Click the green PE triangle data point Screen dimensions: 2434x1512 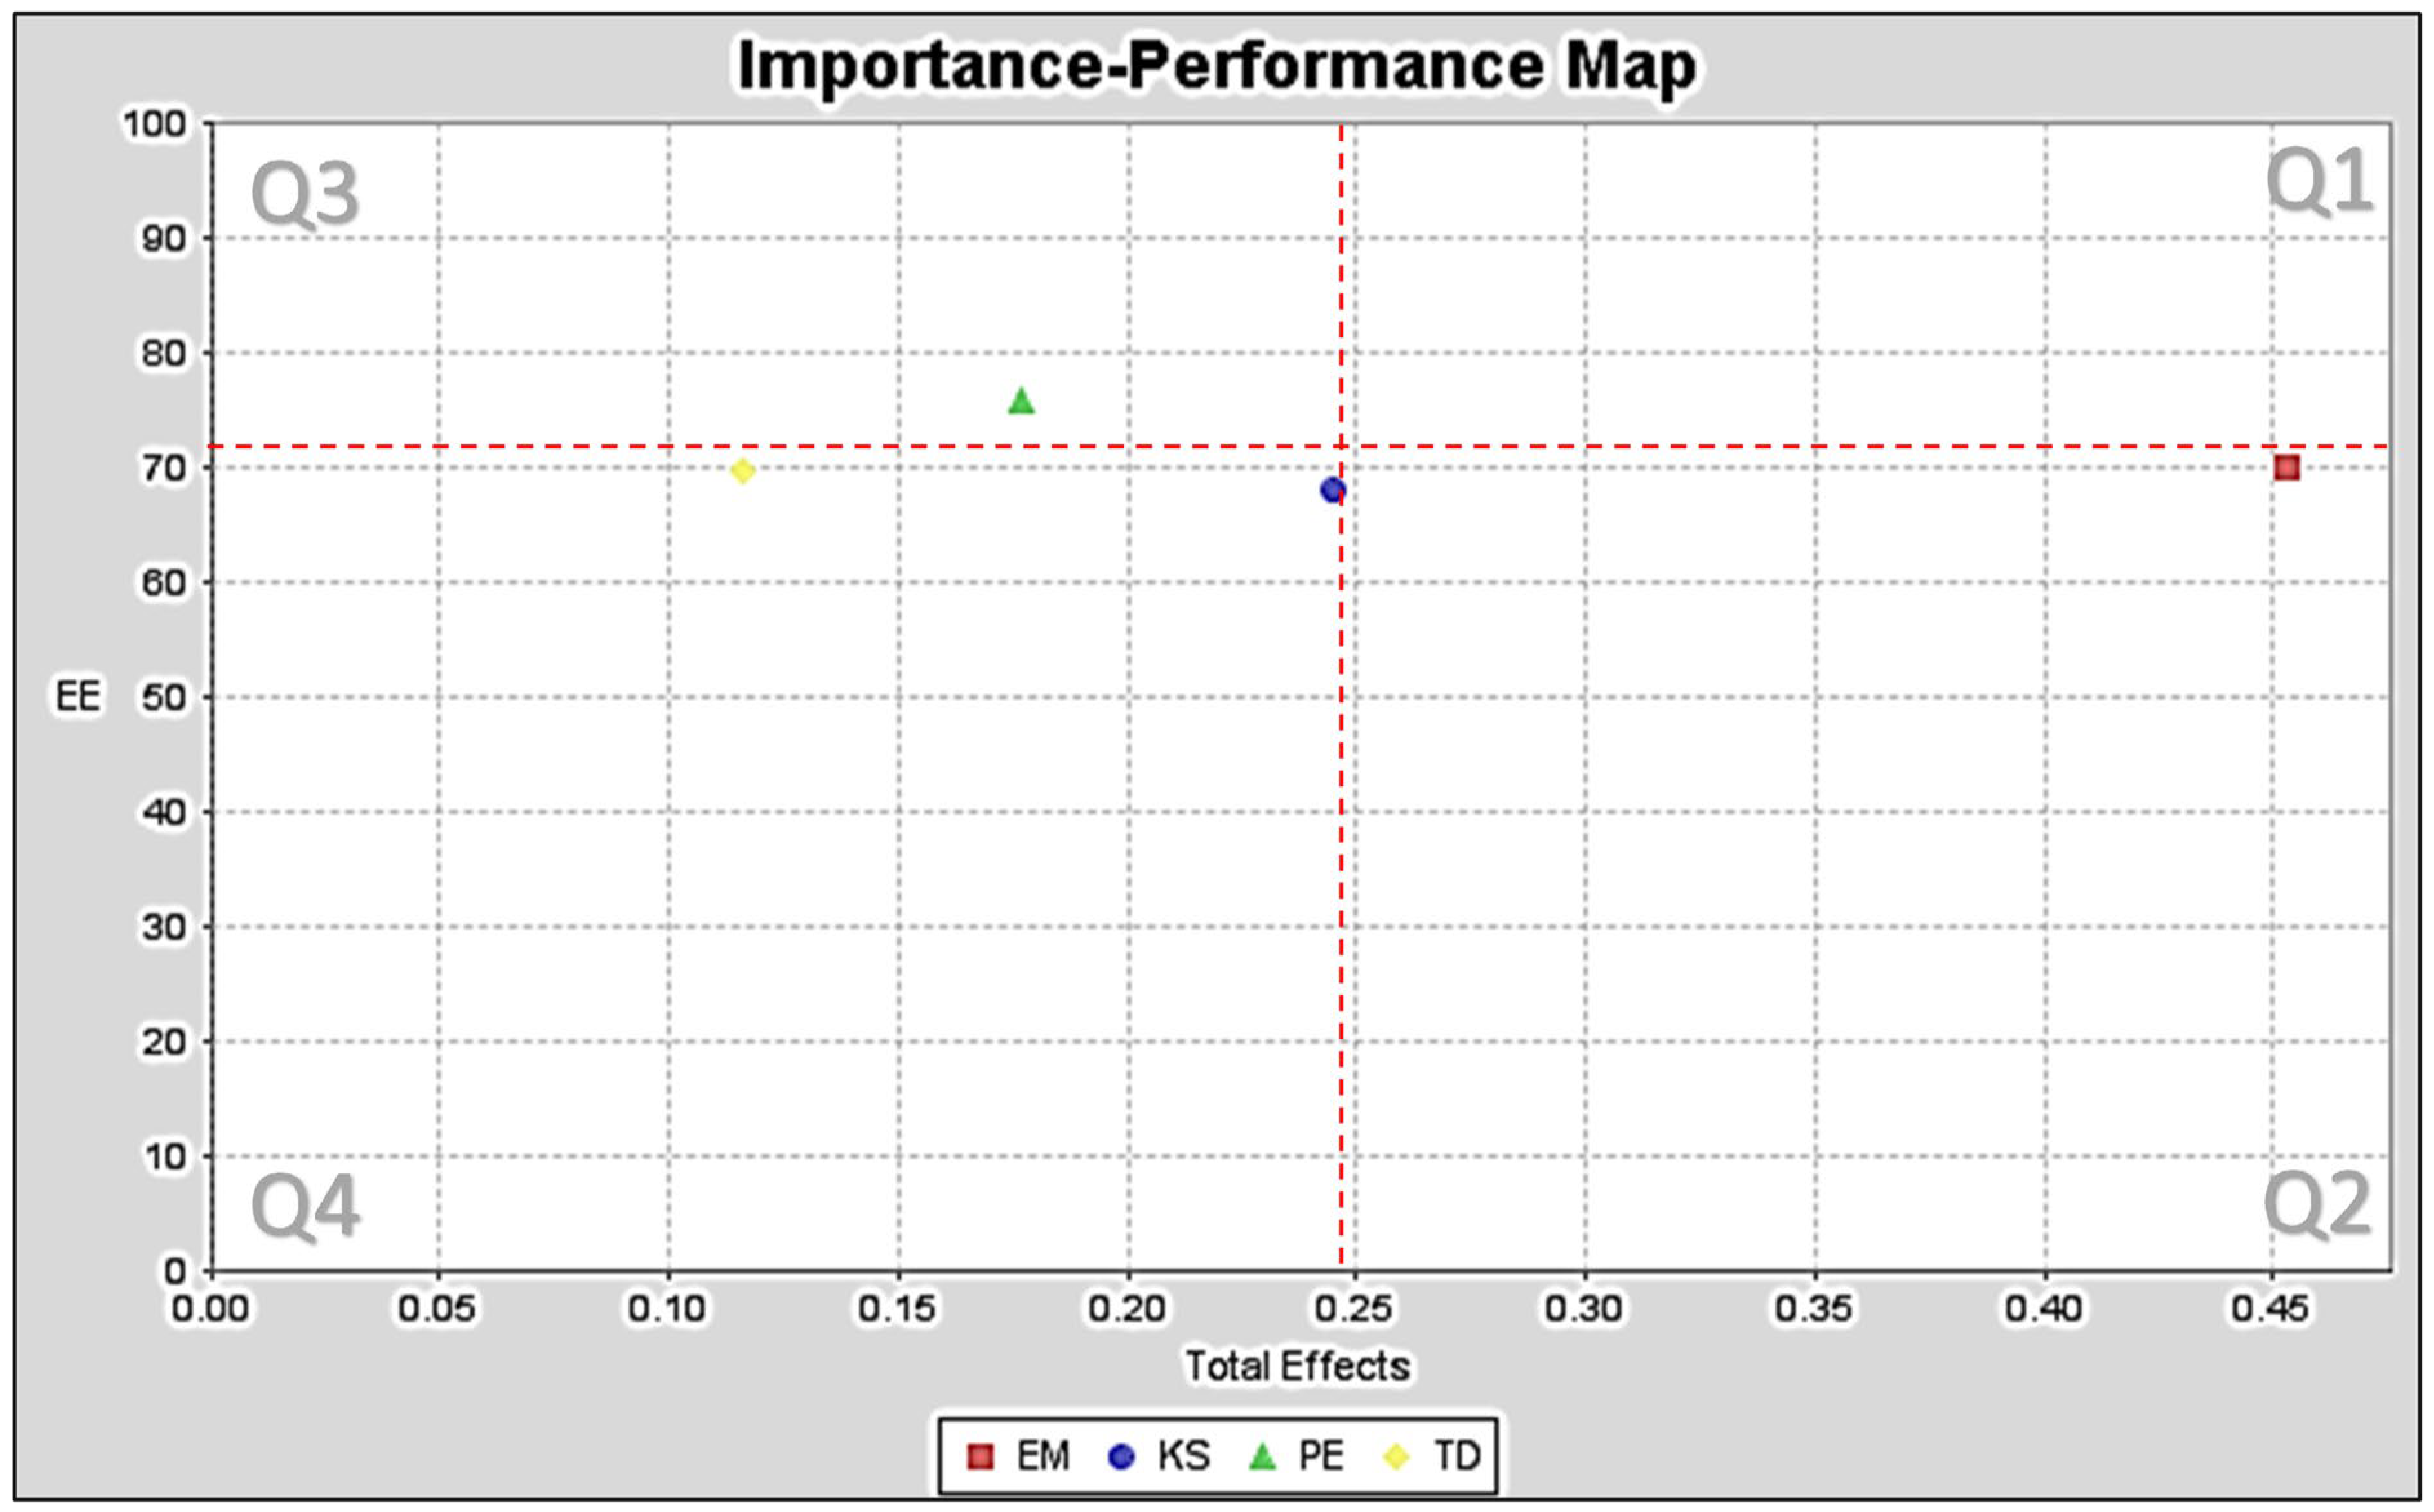(1021, 402)
